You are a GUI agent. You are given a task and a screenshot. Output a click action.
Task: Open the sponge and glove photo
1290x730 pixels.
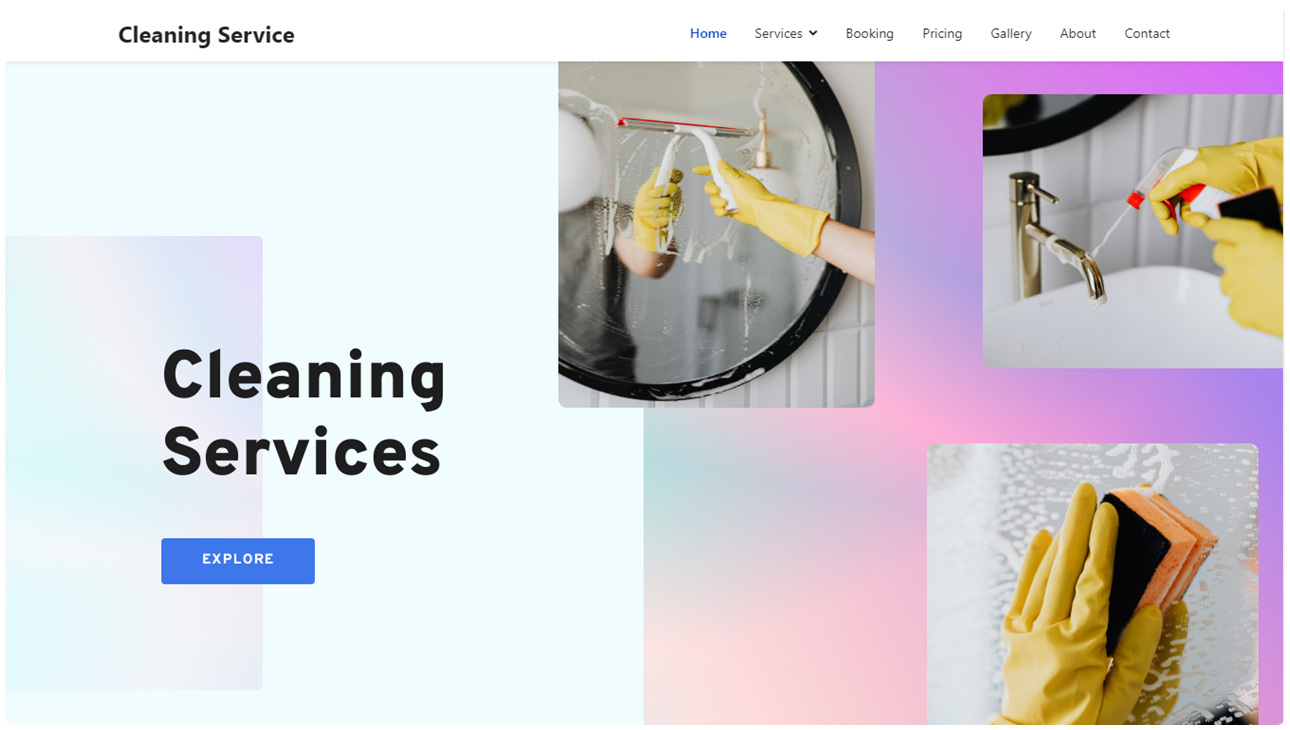pos(1092,584)
